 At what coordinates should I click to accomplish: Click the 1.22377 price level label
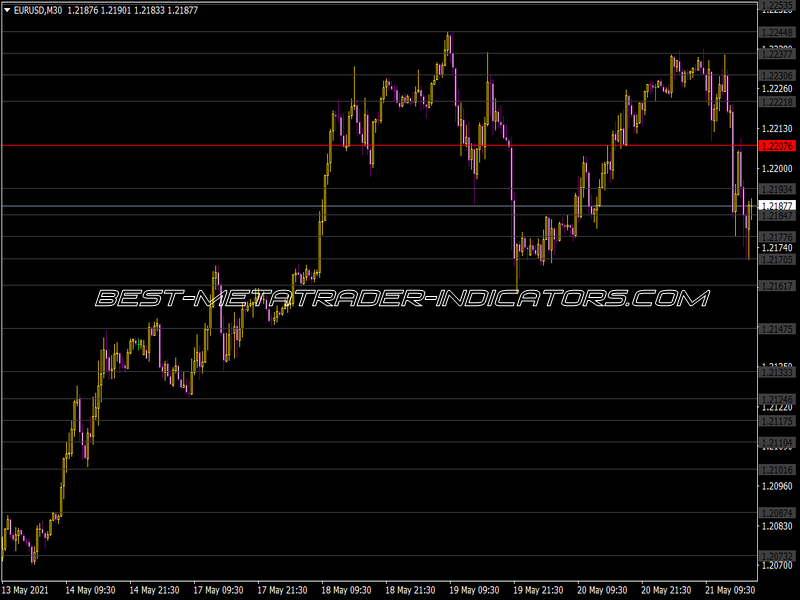(x=777, y=54)
